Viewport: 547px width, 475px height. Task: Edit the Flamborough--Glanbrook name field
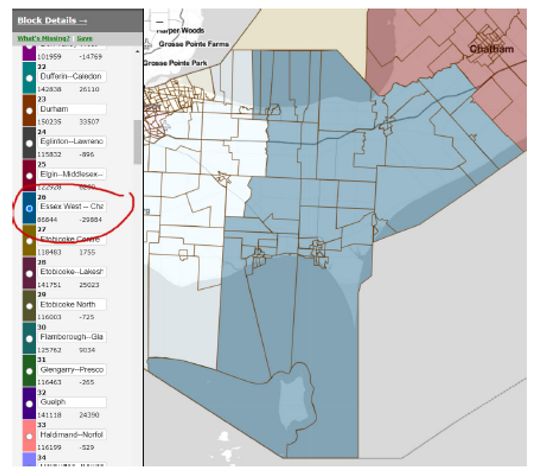point(72,337)
